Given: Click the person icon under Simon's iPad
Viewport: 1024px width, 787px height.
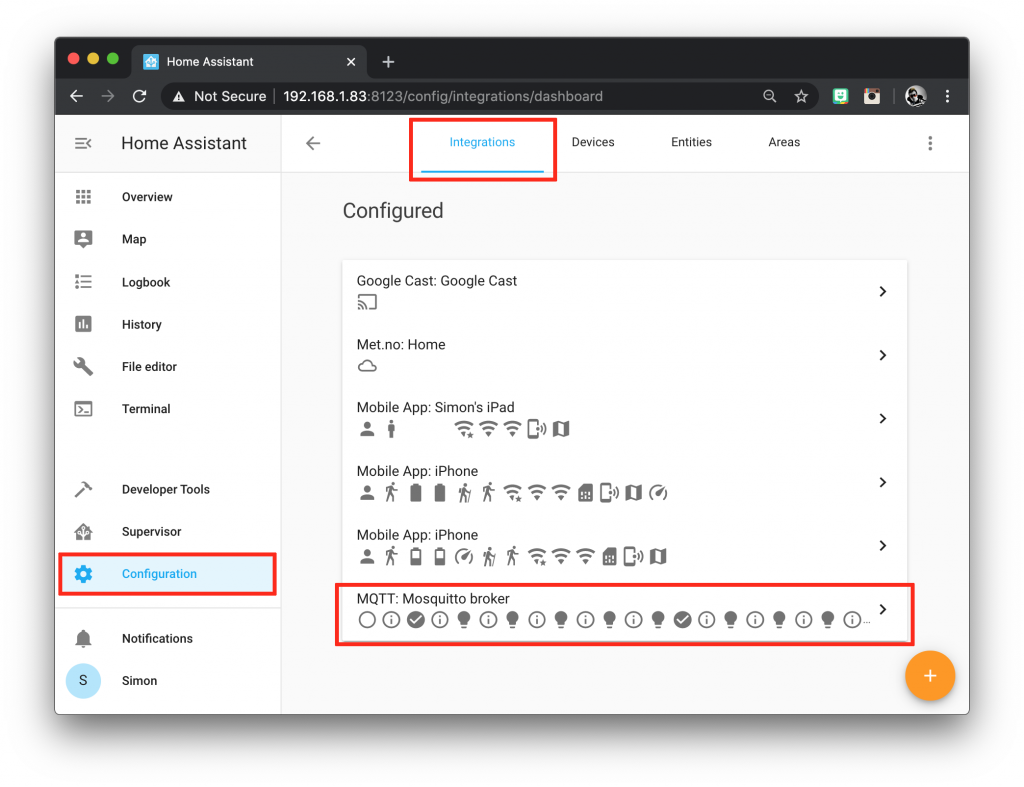Looking at the screenshot, I should (x=367, y=429).
